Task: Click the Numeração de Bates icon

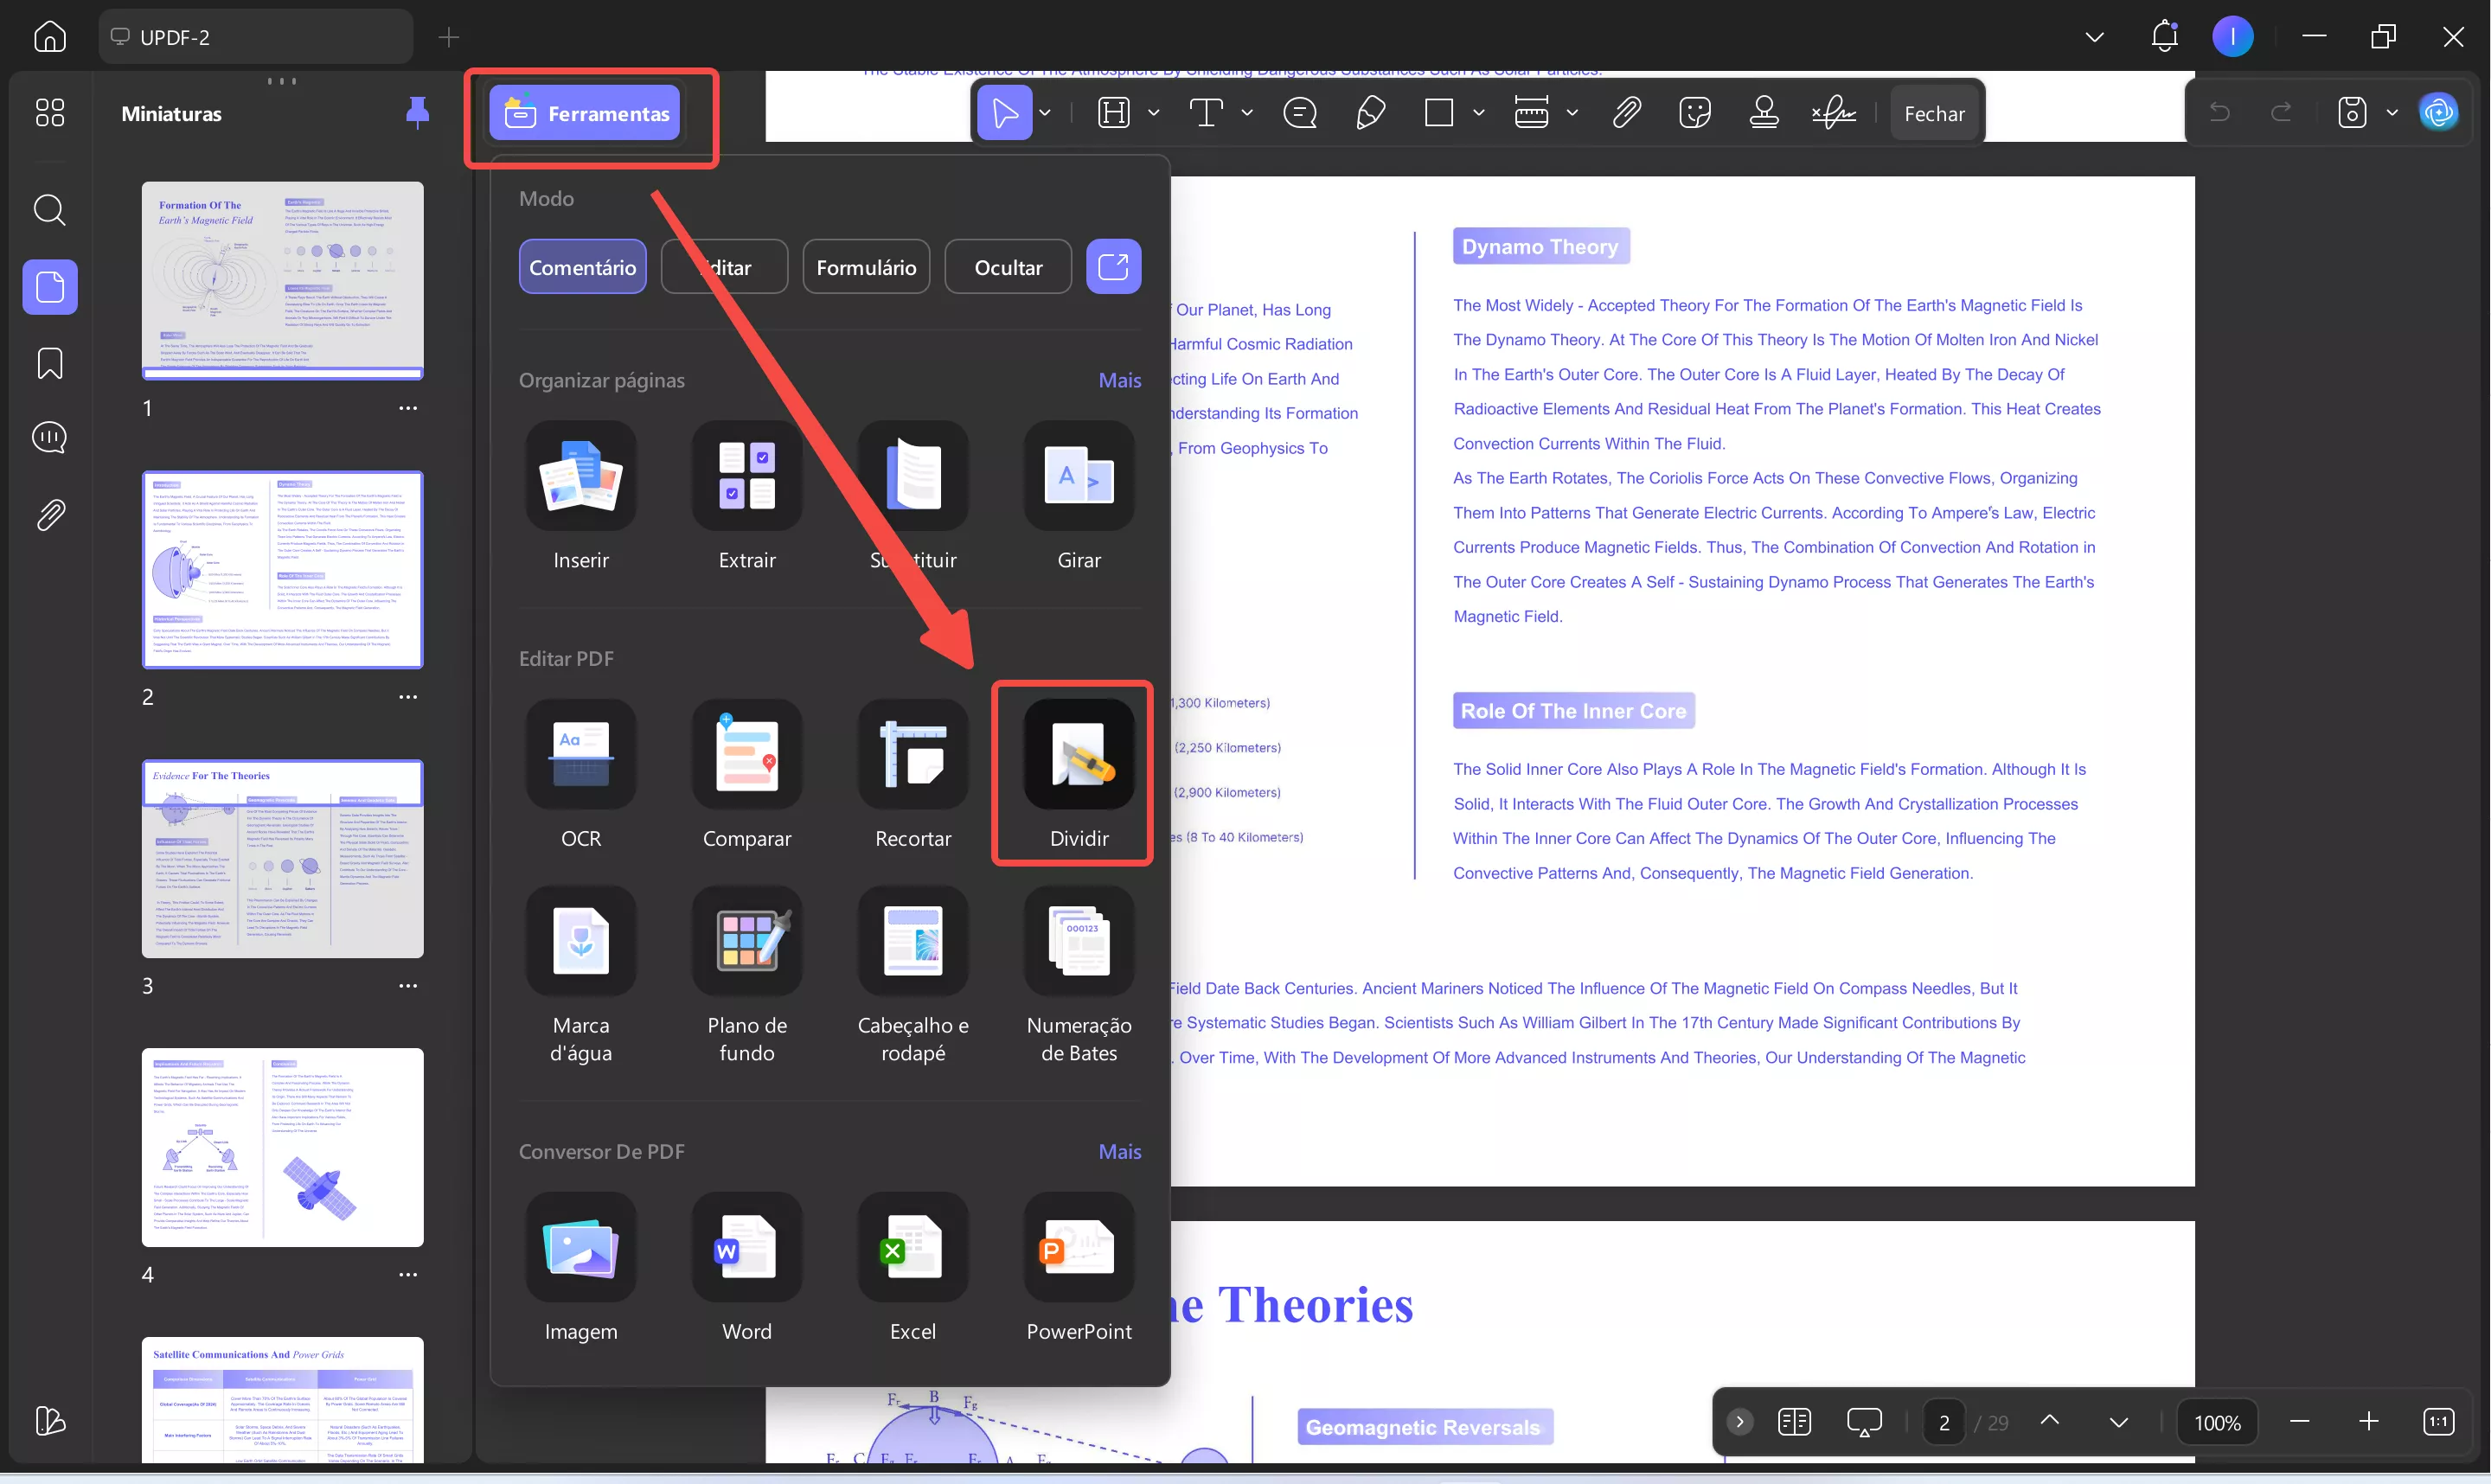Action: [1078, 942]
